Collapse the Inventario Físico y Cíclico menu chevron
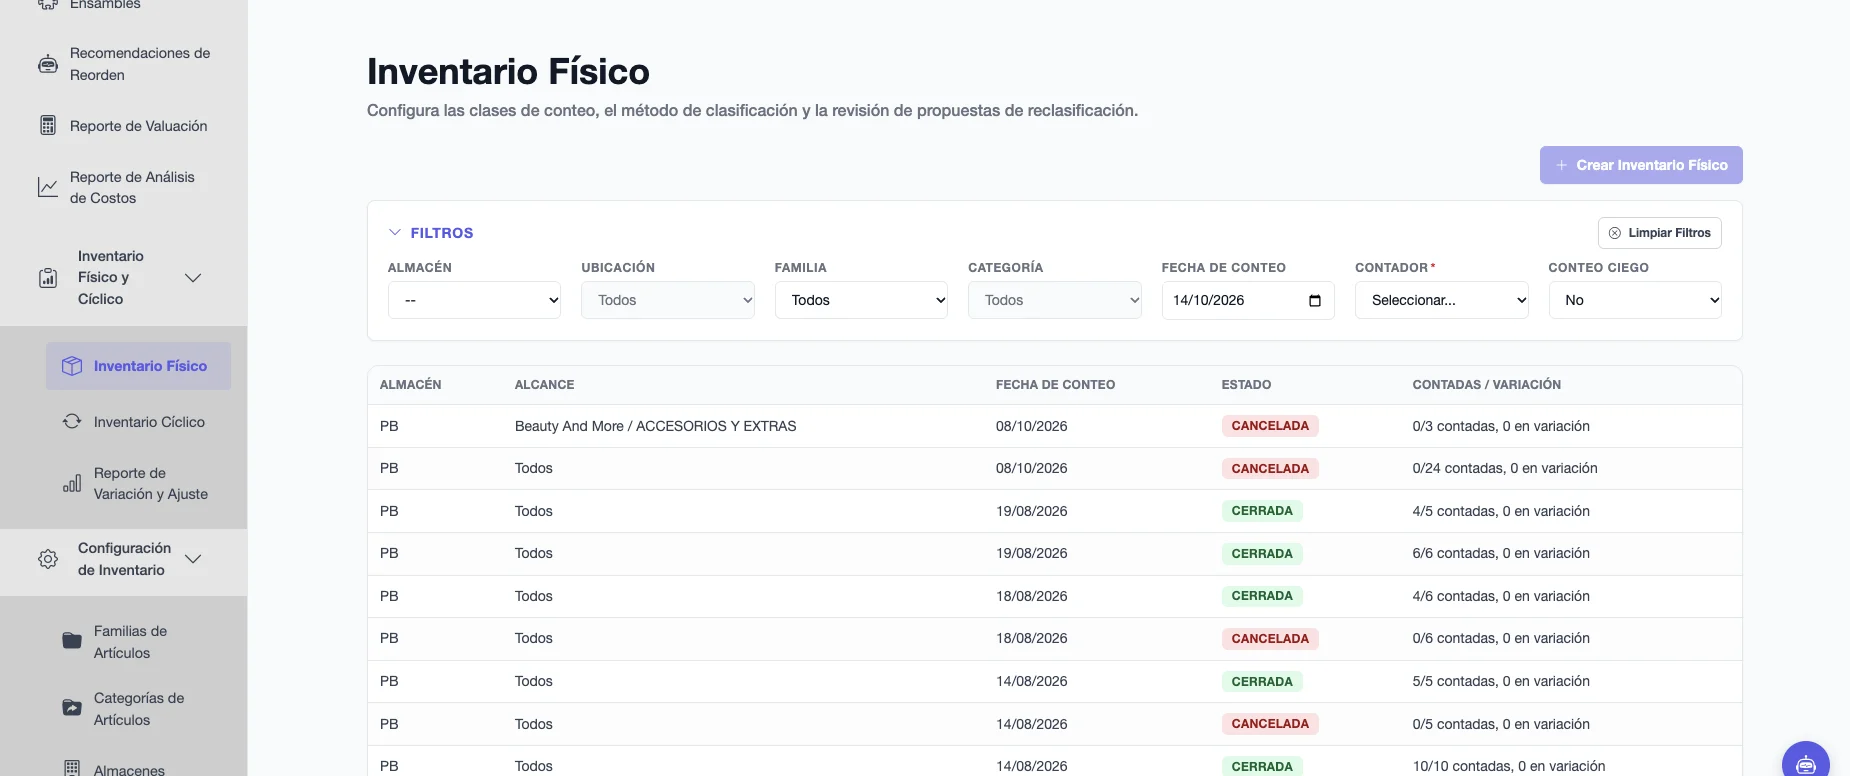Screen dimensions: 1850x776 click(x=194, y=278)
